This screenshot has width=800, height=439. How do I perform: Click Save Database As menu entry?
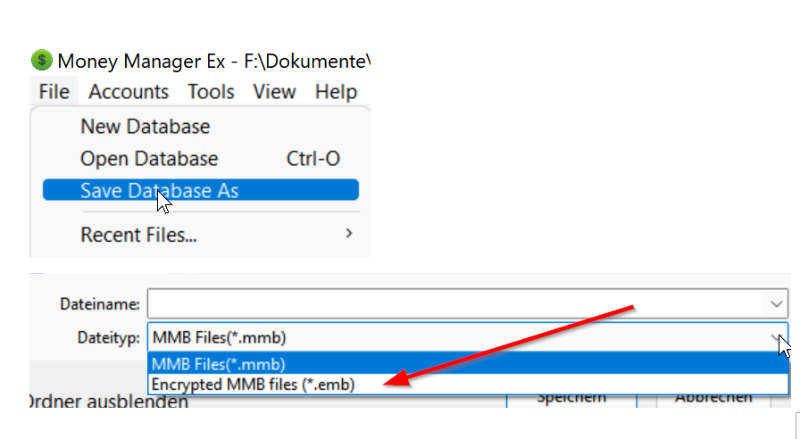click(x=201, y=190)
